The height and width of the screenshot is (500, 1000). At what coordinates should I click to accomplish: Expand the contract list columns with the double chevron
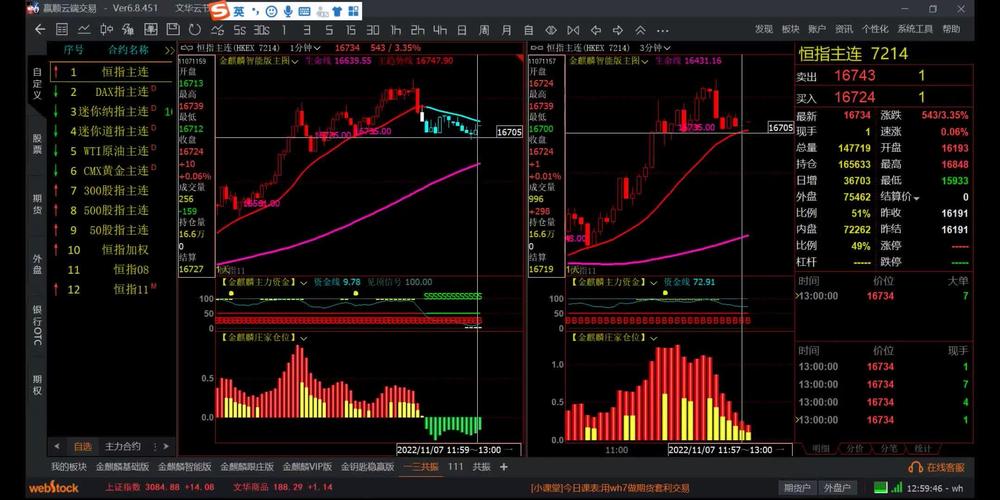[169, 49]
